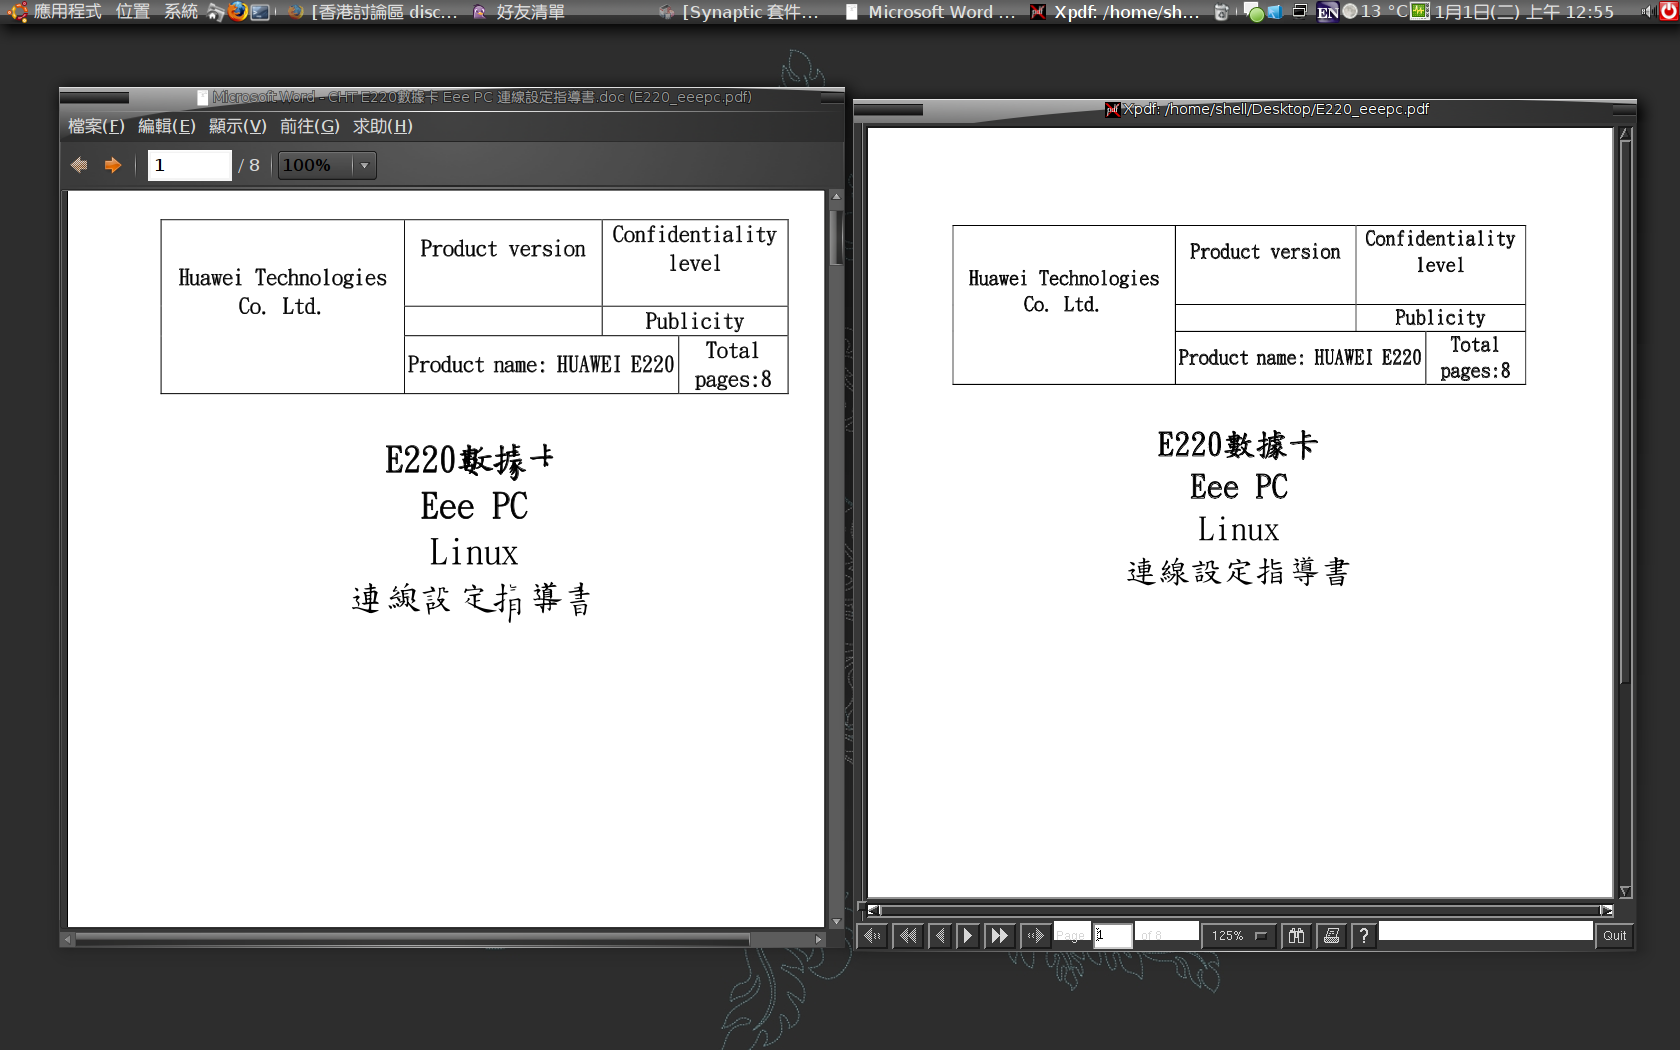Click '連線設定指導書' heading in Xpdf

[1238, 572]
